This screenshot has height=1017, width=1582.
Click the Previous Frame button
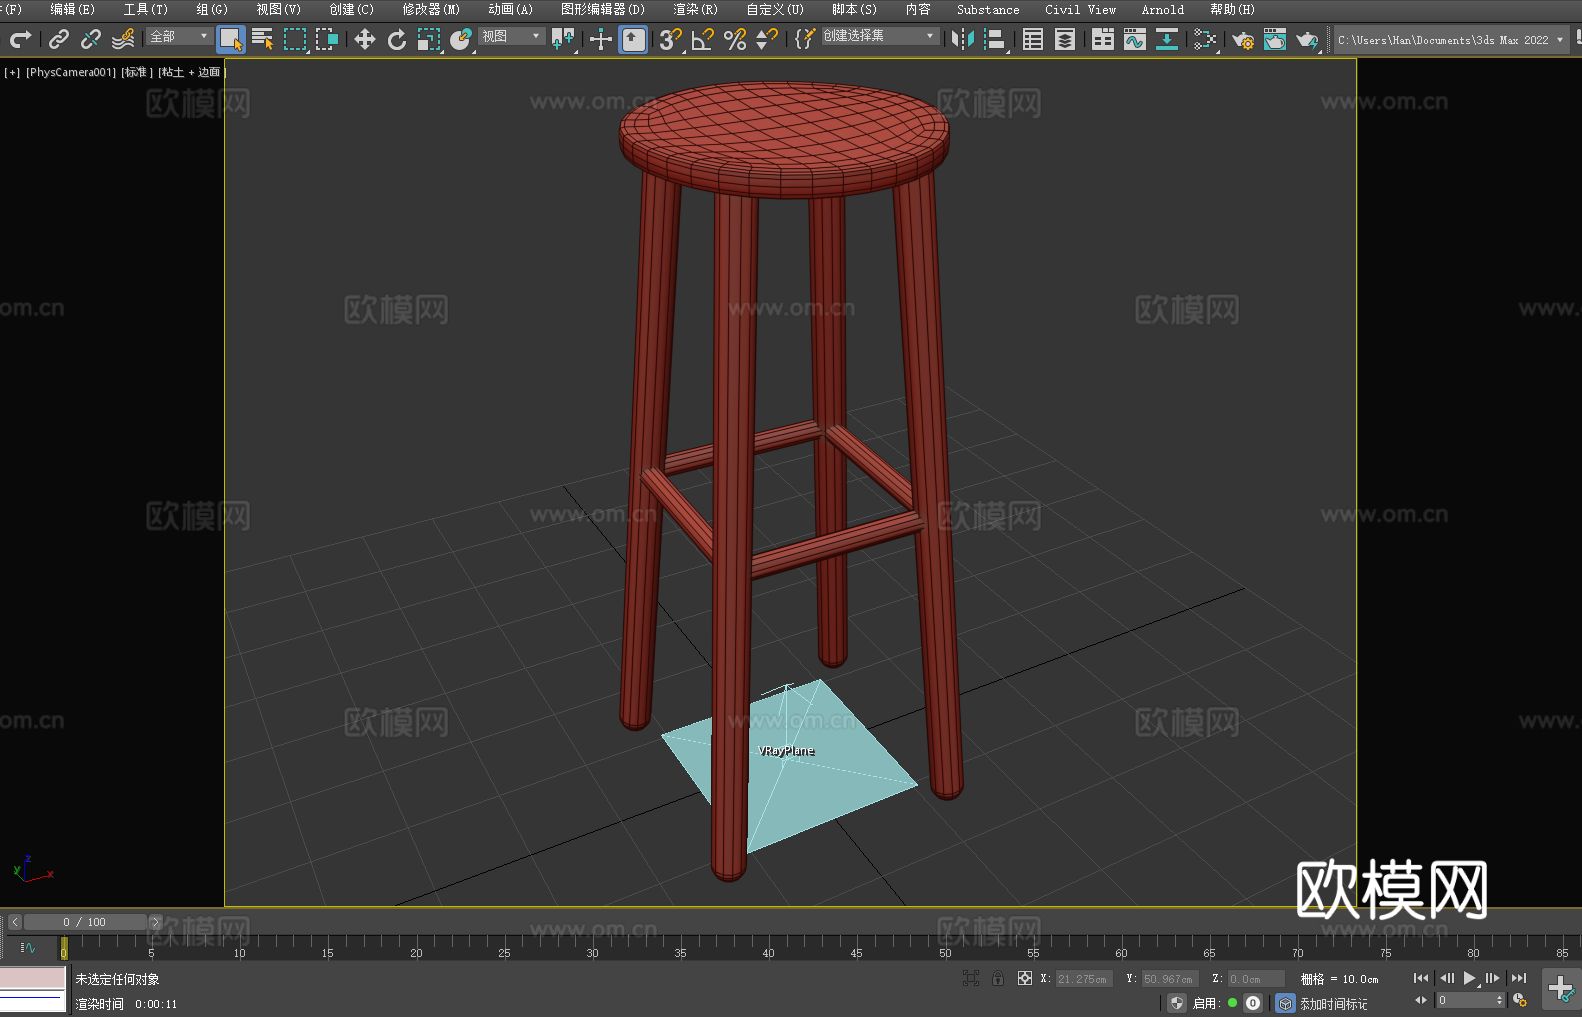1446,978
